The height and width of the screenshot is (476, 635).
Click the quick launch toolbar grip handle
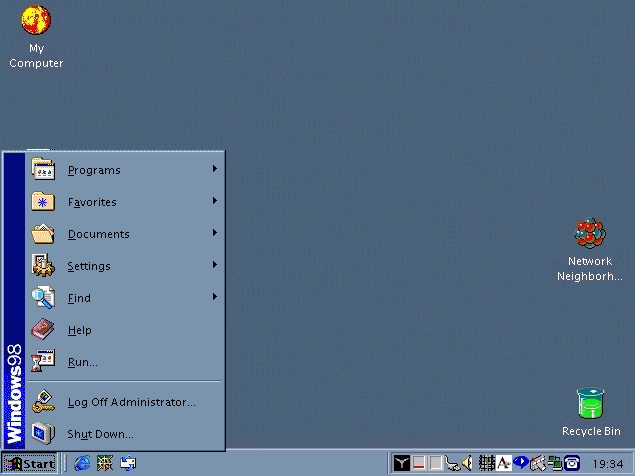(64, 463)
